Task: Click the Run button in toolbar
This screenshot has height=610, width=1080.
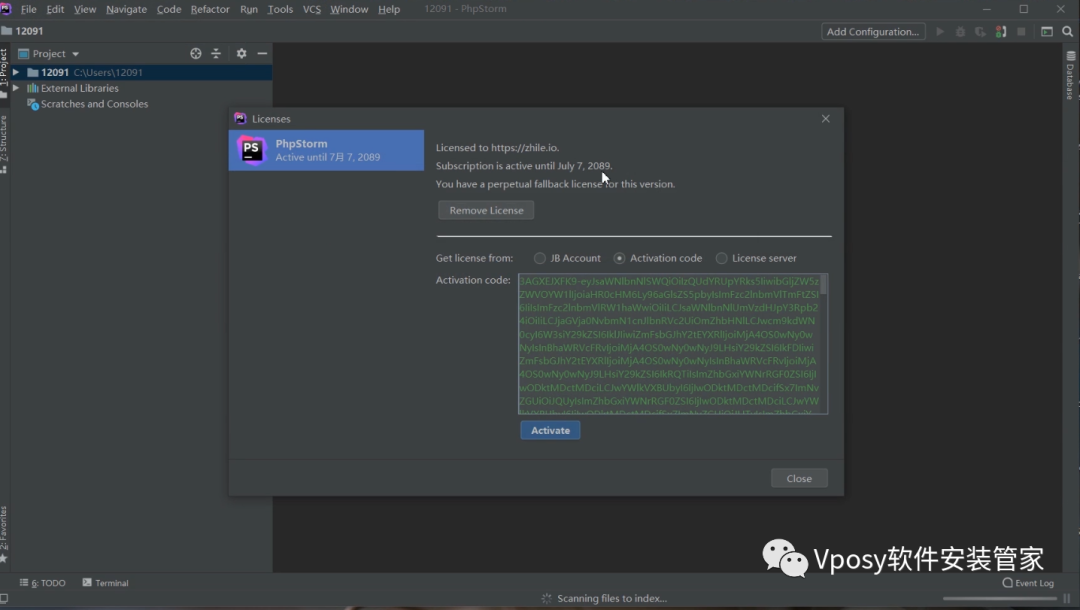Action: coord(939,32)
